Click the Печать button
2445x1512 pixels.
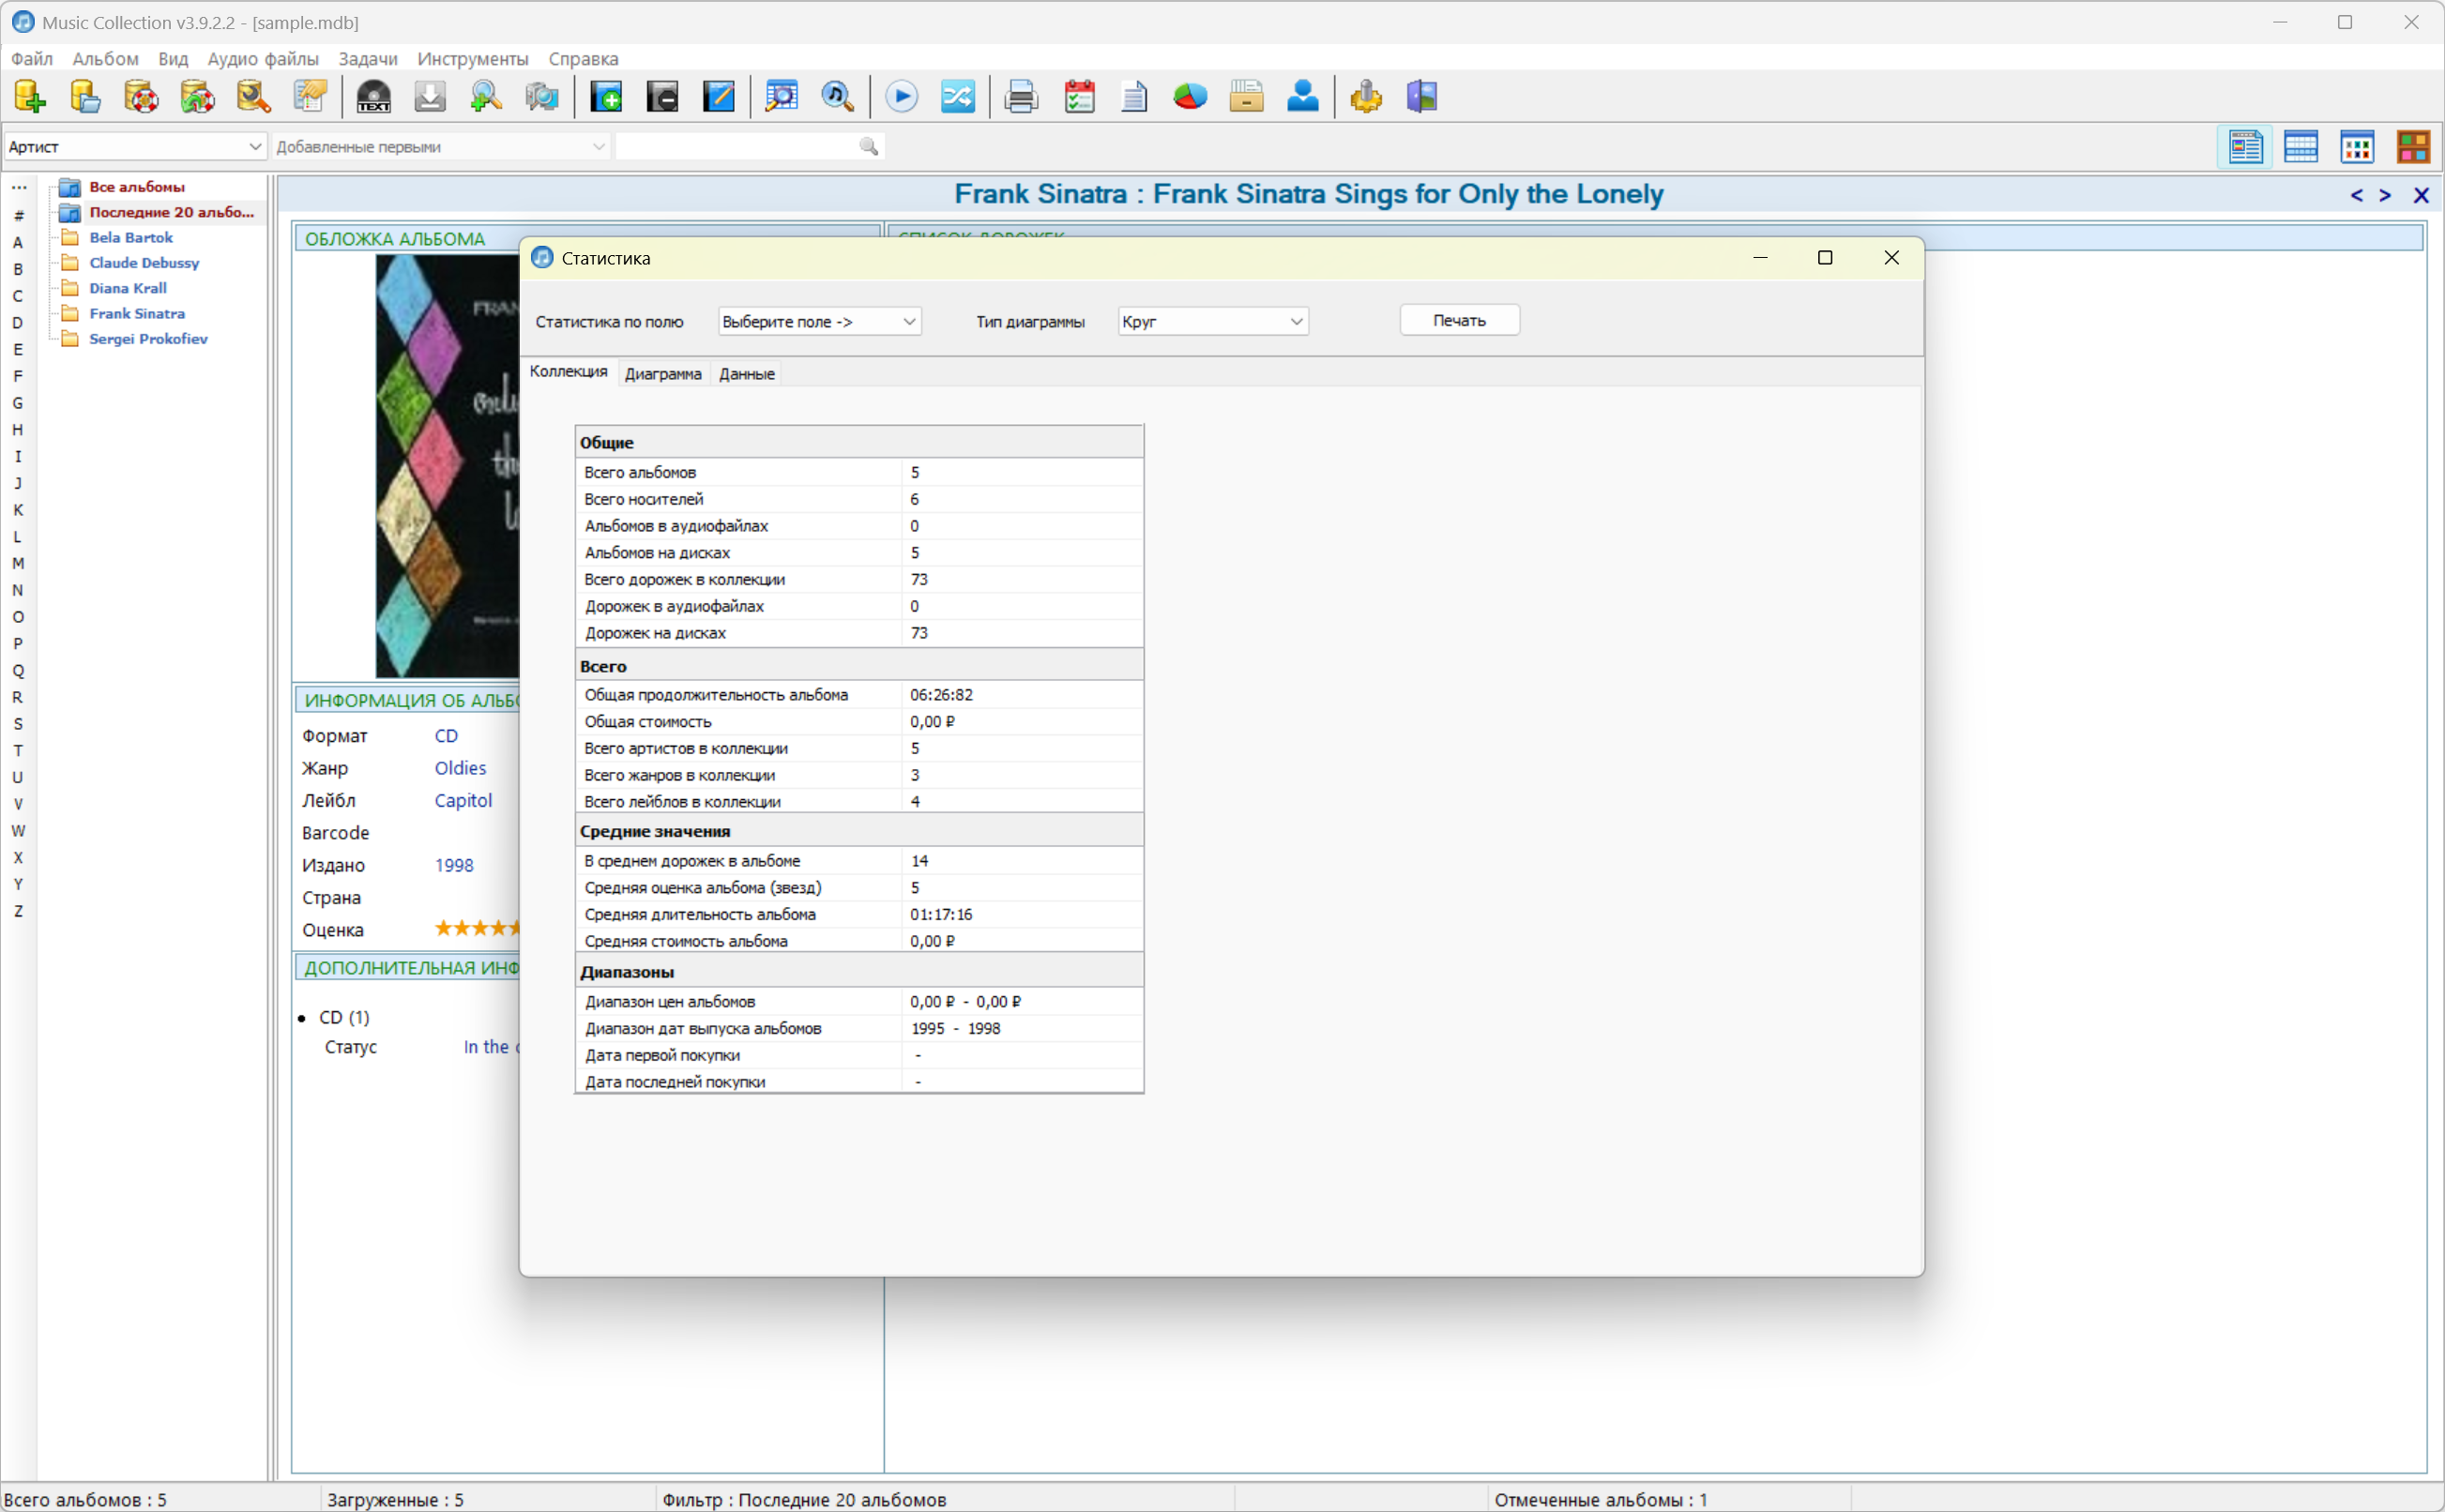[x=1459, y=321]
